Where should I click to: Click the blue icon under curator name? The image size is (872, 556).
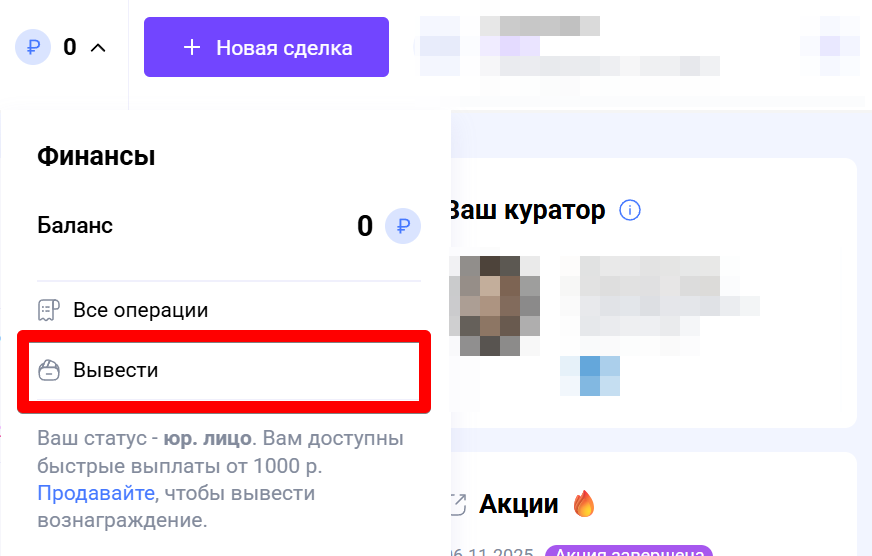click(x=590, y=376)
